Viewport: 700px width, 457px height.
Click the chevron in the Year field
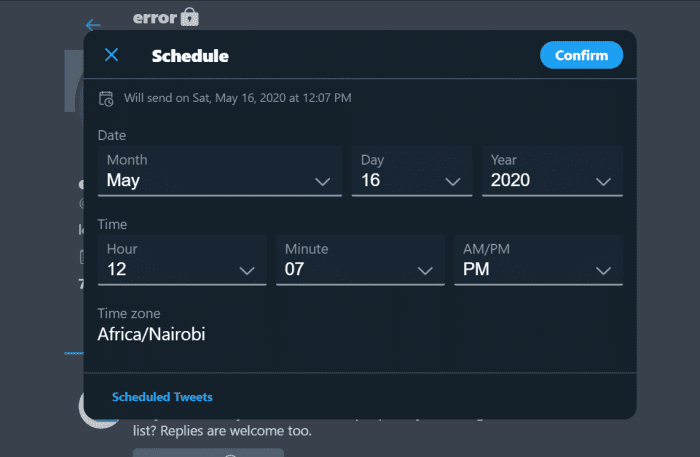(x=603, y=182)
